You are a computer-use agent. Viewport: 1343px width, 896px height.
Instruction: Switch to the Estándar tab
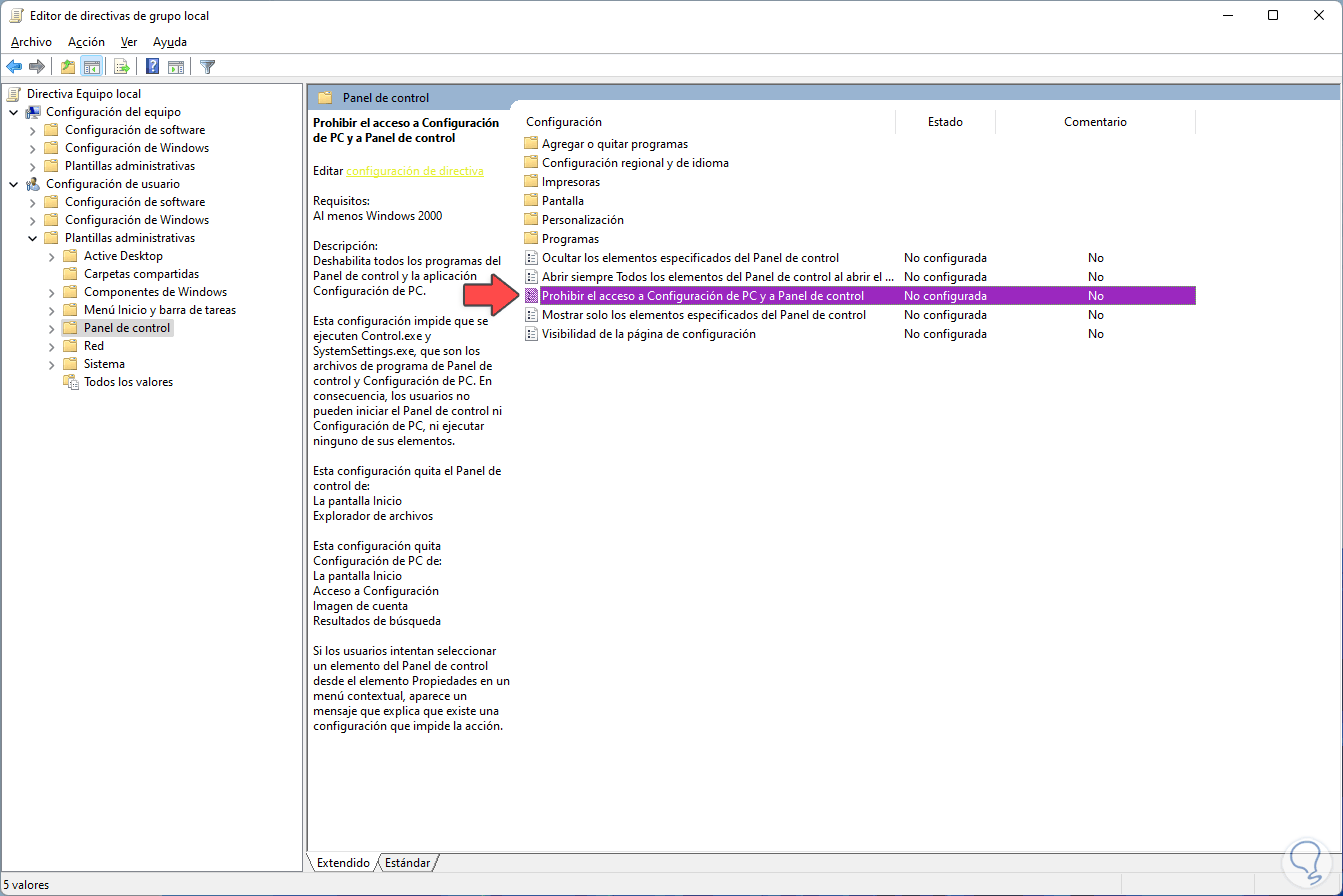(407, 863)
